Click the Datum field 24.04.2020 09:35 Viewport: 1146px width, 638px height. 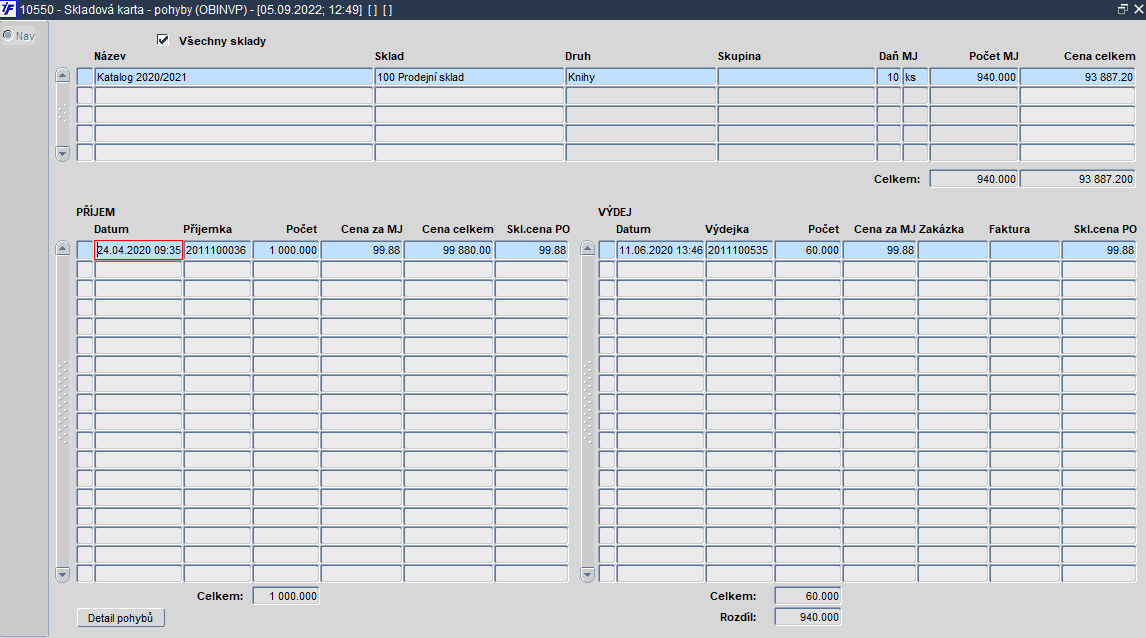coord(138,250)
